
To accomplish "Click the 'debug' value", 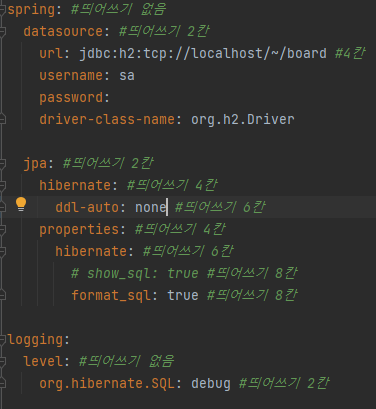I will (x=211, y=384).
